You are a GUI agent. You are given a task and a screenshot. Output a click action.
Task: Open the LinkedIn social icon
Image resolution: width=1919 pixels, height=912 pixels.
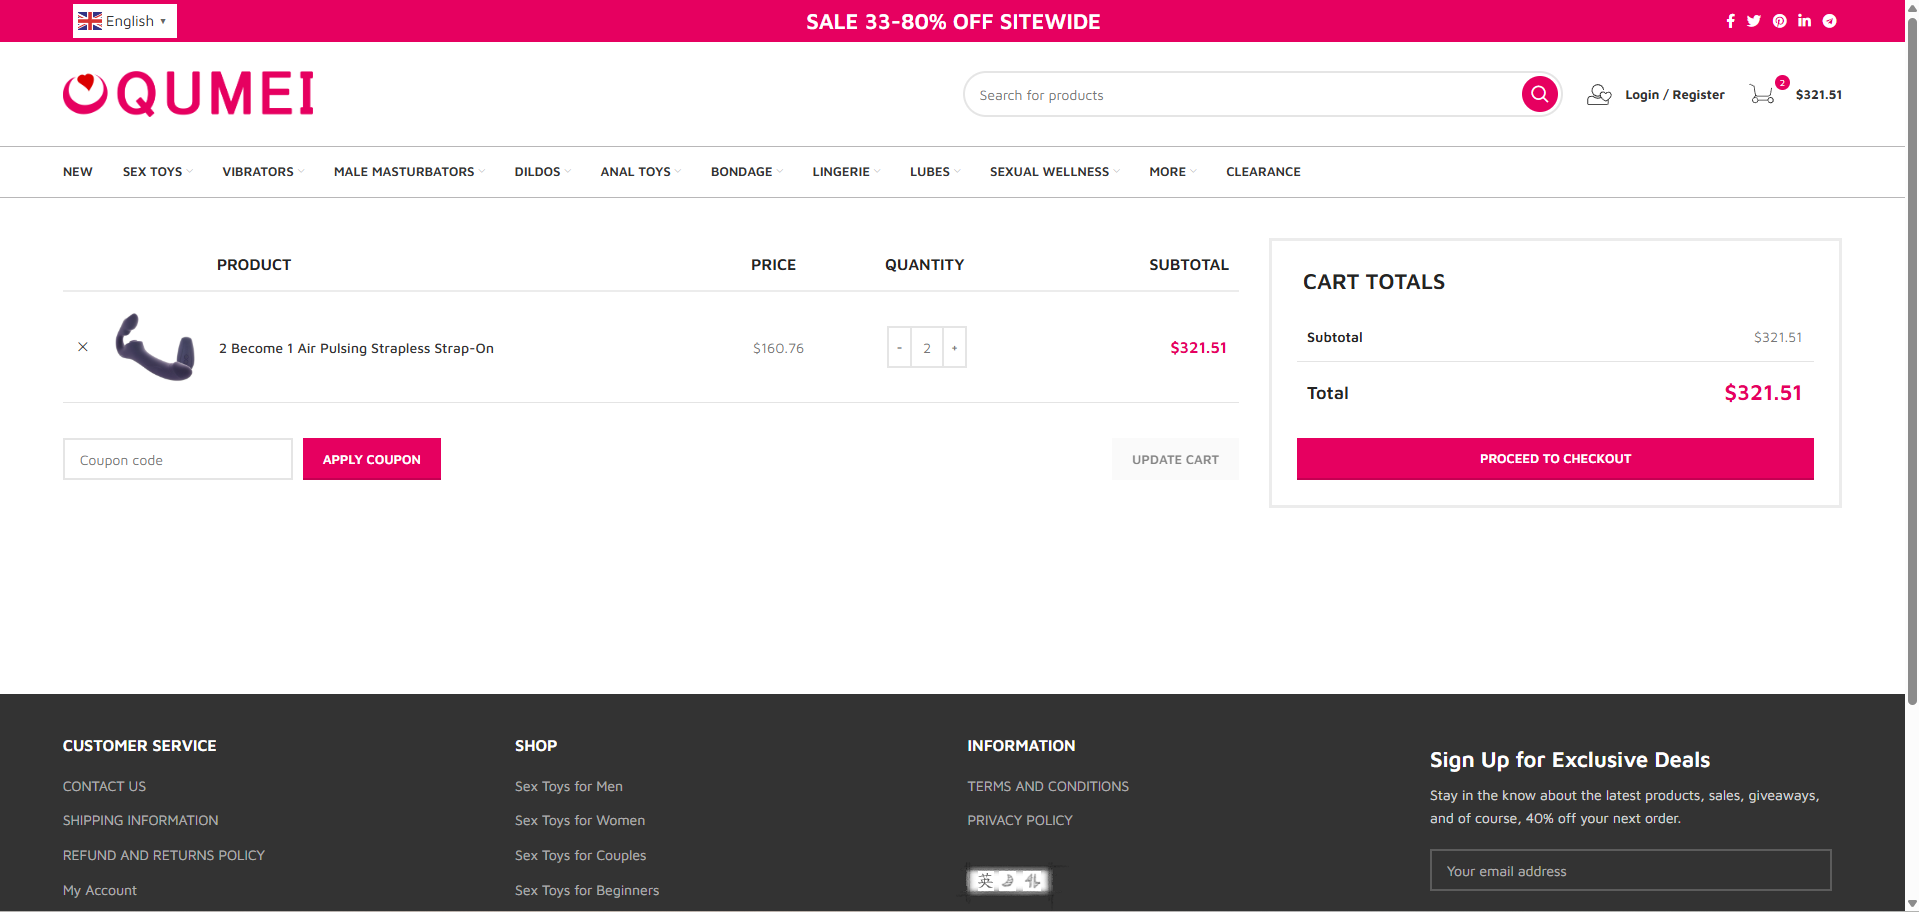pos(1804,21)
